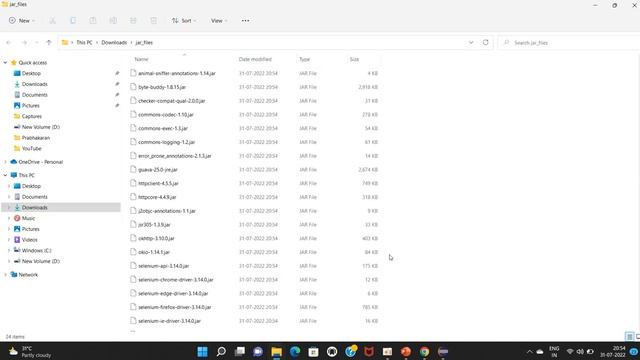Open Google Chrome from the taskbar
Image resolution: width=640 pixels, height=360 pixels.
pyautogui.click(x=424, y=351)
